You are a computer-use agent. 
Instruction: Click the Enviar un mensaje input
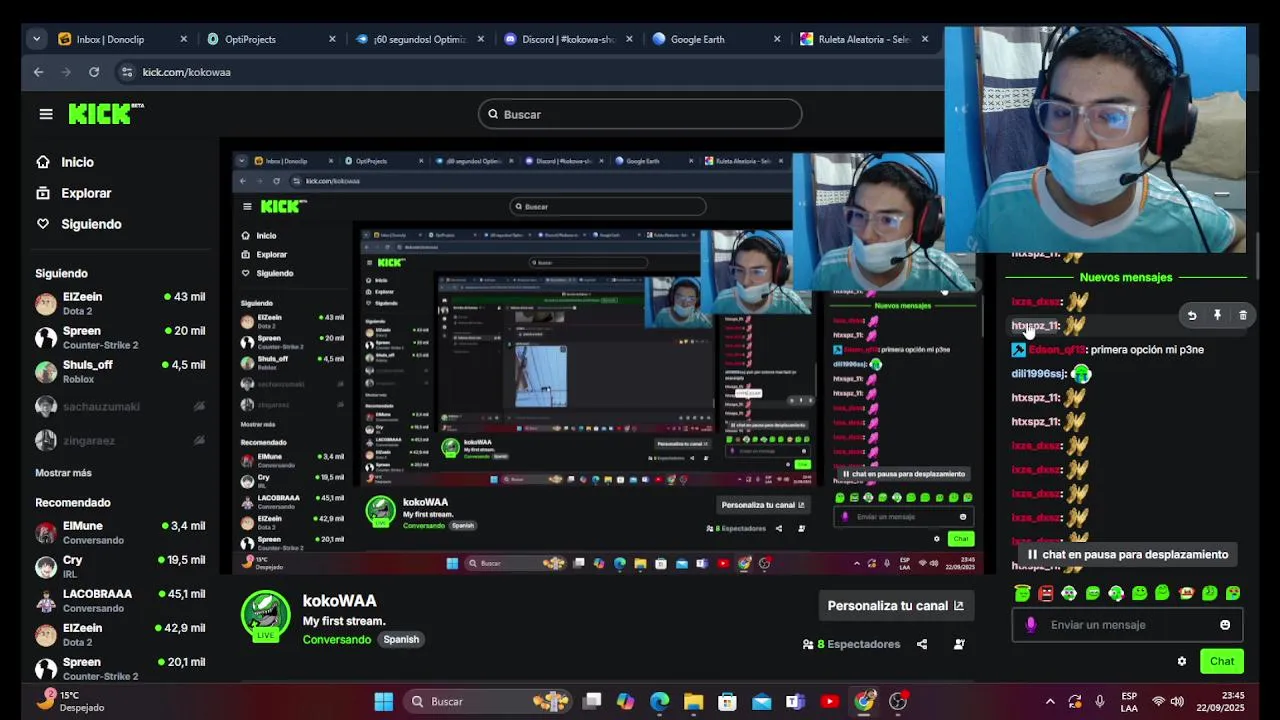[1127, 625]
